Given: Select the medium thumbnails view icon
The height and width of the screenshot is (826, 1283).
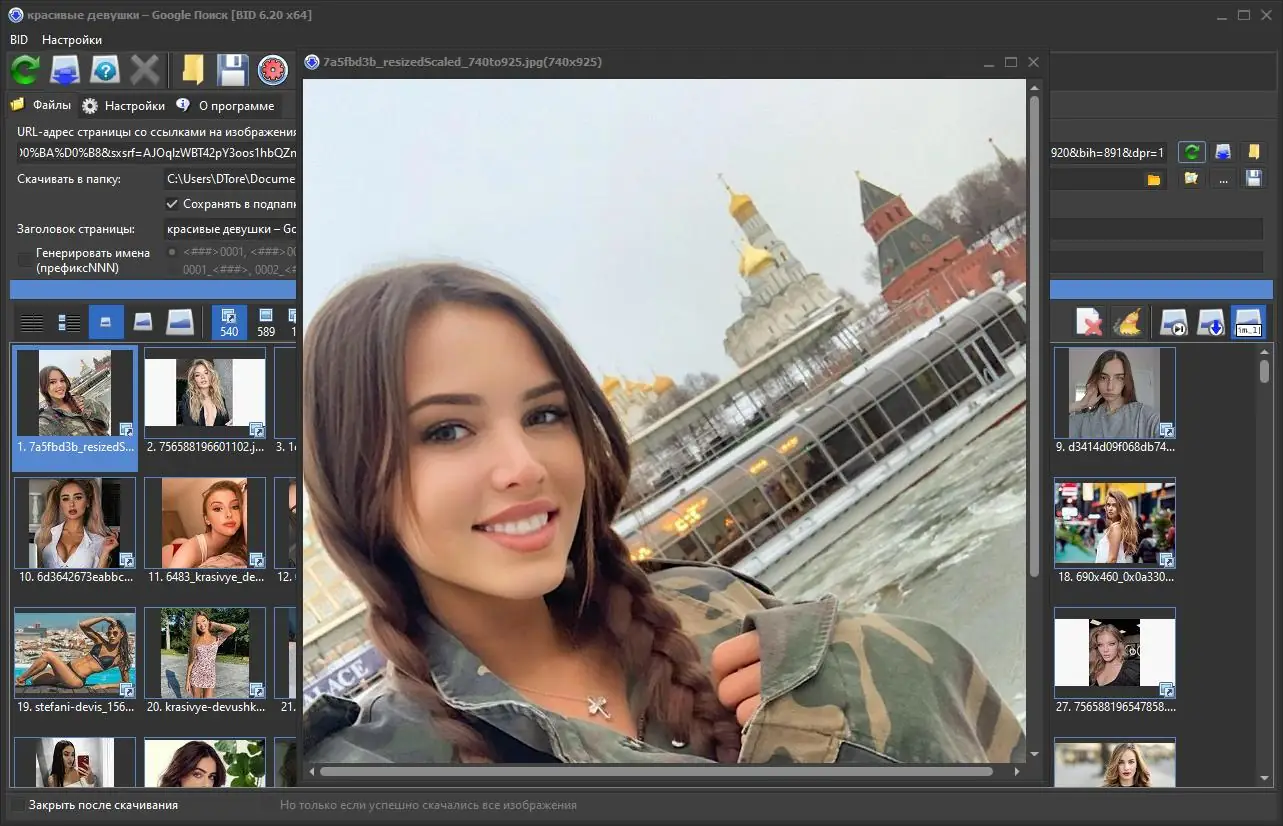Looking at the screenshot, I should tap(143, 322).
